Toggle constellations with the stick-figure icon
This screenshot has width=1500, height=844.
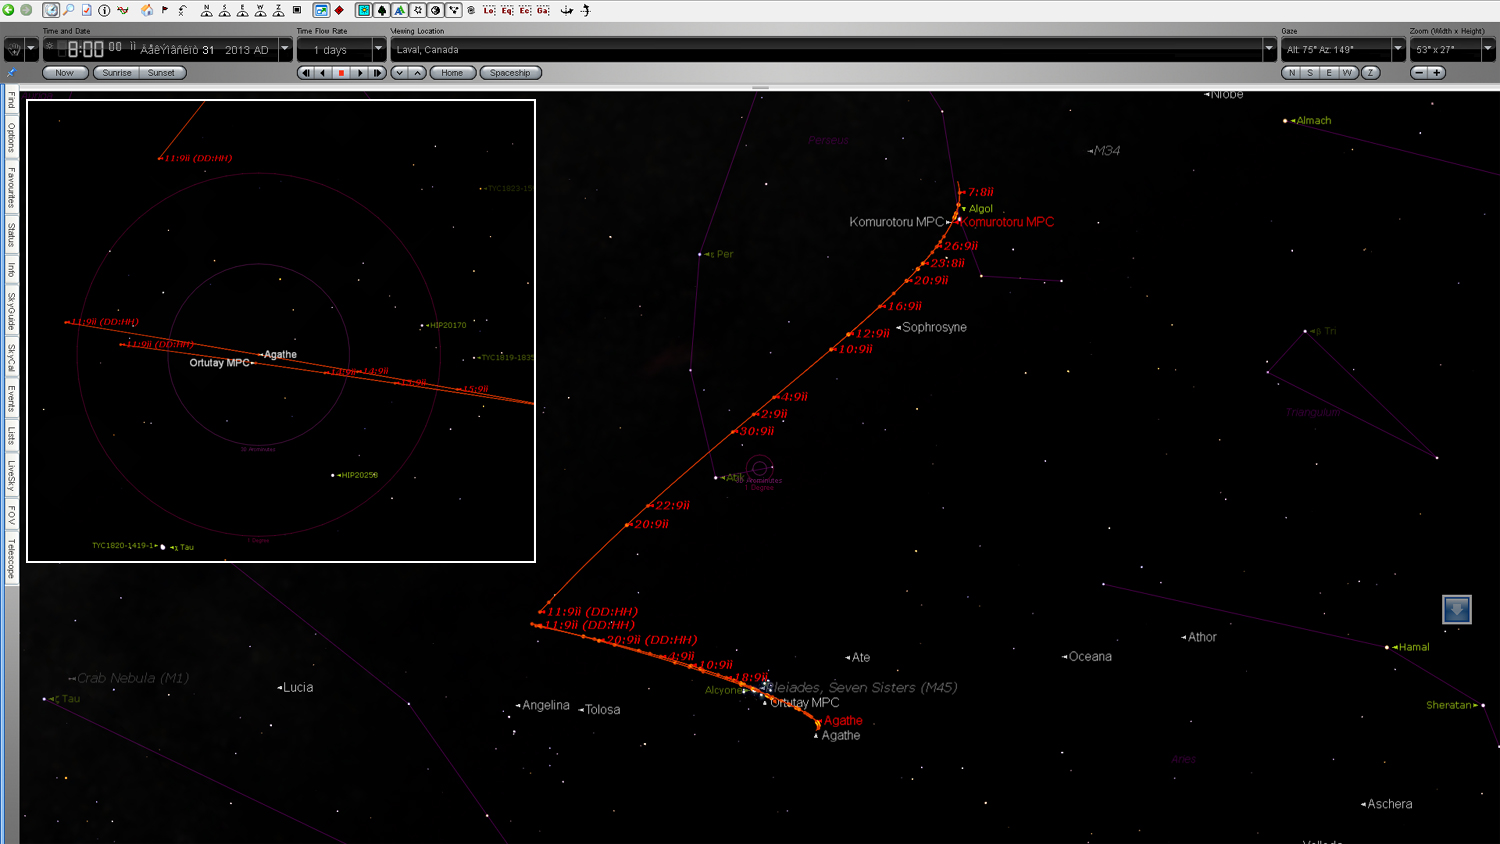pos(453,10)
